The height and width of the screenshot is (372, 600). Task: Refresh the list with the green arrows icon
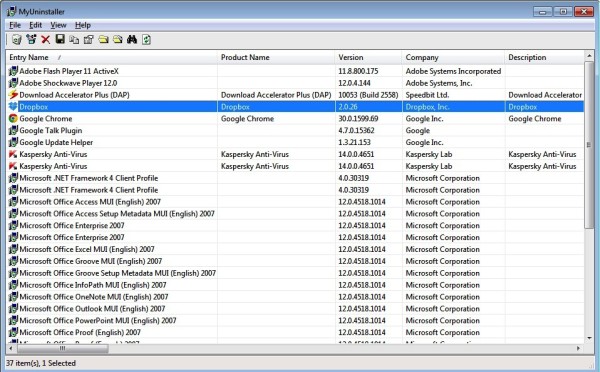(146, 39)
